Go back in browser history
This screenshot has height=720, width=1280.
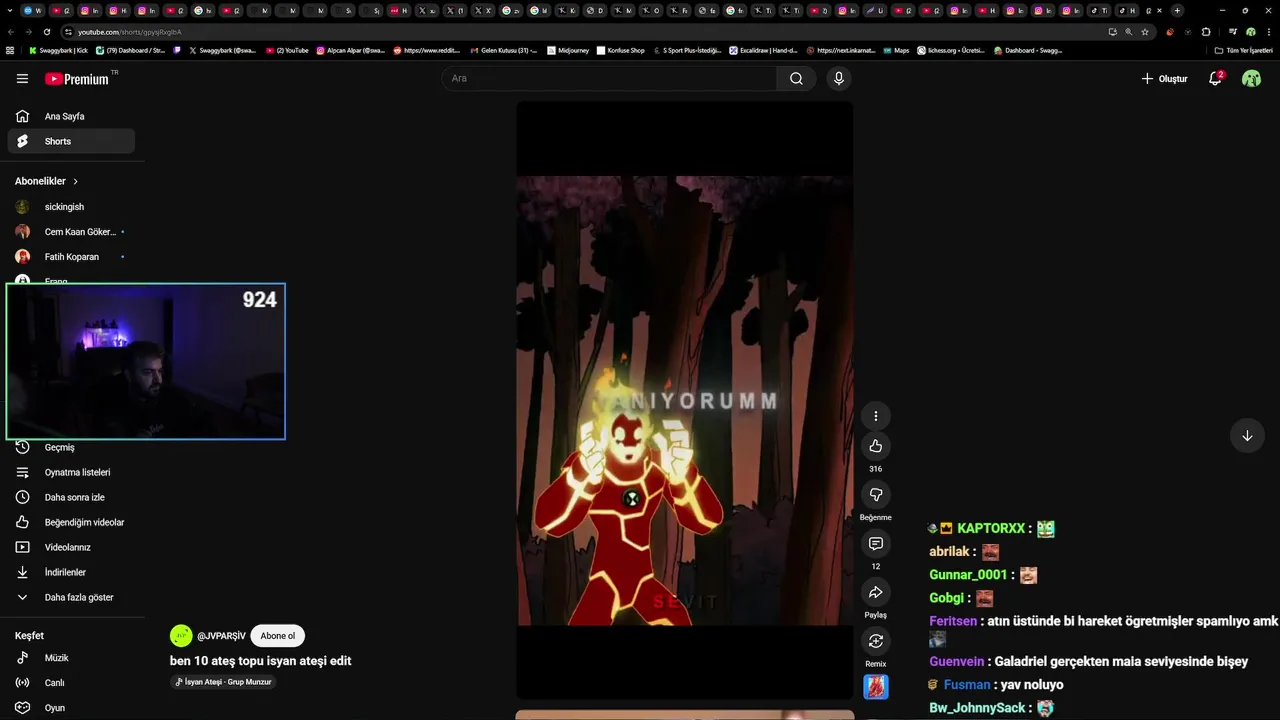(x=10, y=32)
